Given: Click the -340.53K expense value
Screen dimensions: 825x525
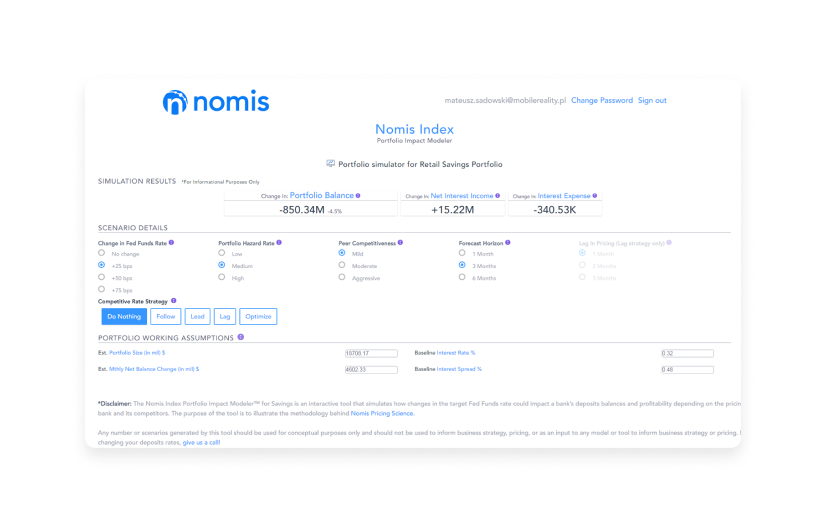Looking at the screenshot, I should point(555,210).
